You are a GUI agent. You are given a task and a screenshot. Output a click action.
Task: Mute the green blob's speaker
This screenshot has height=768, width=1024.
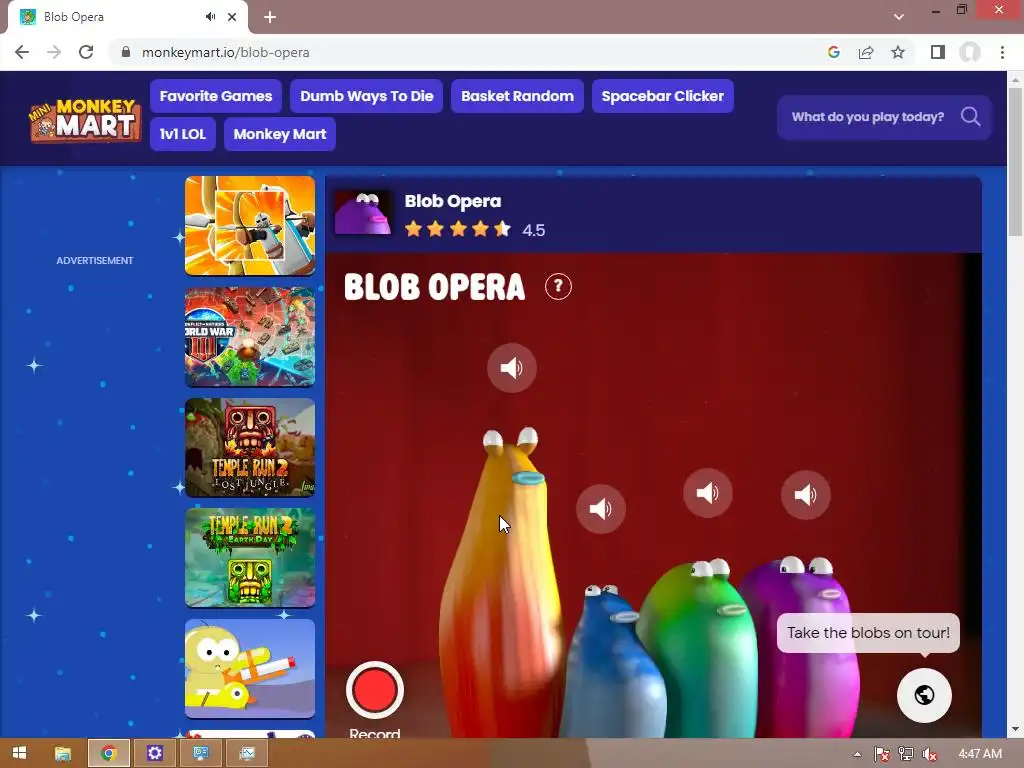(x=707, y=493)
